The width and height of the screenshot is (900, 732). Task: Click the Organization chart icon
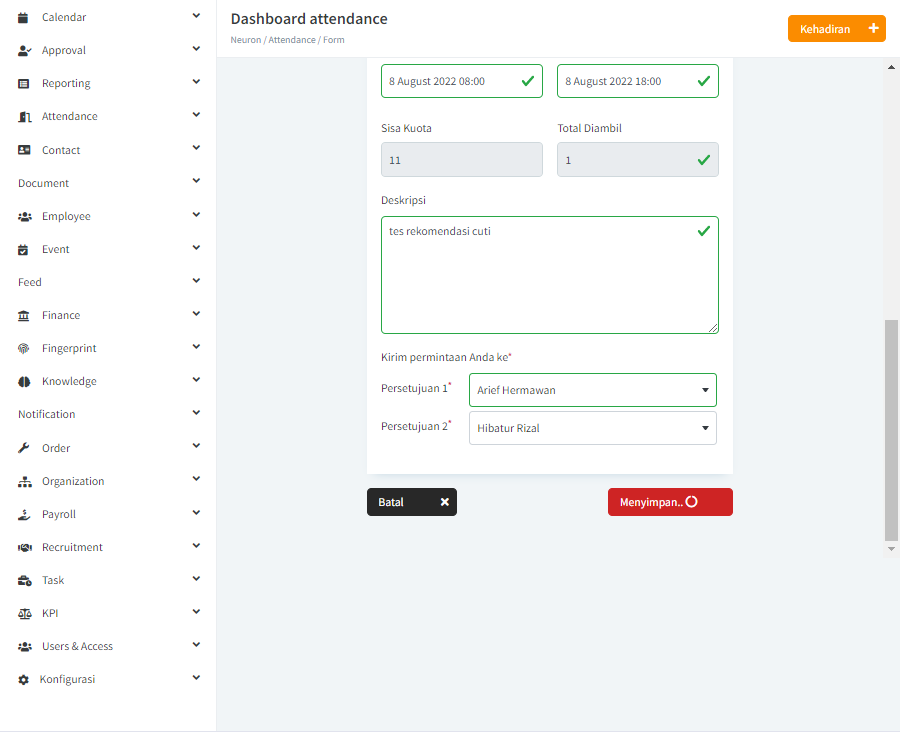point(25,482)
